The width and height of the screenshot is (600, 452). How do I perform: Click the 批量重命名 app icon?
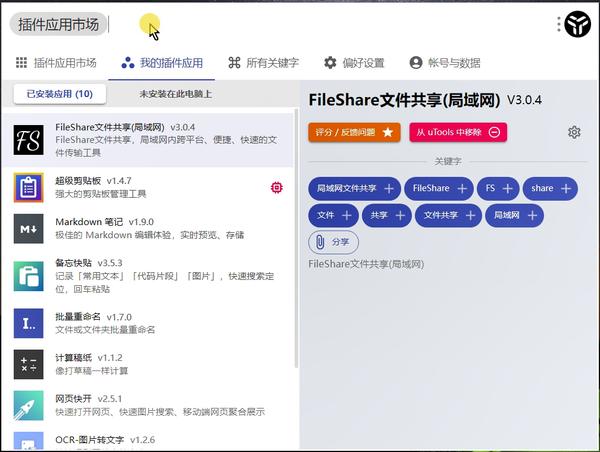[29, 323]
